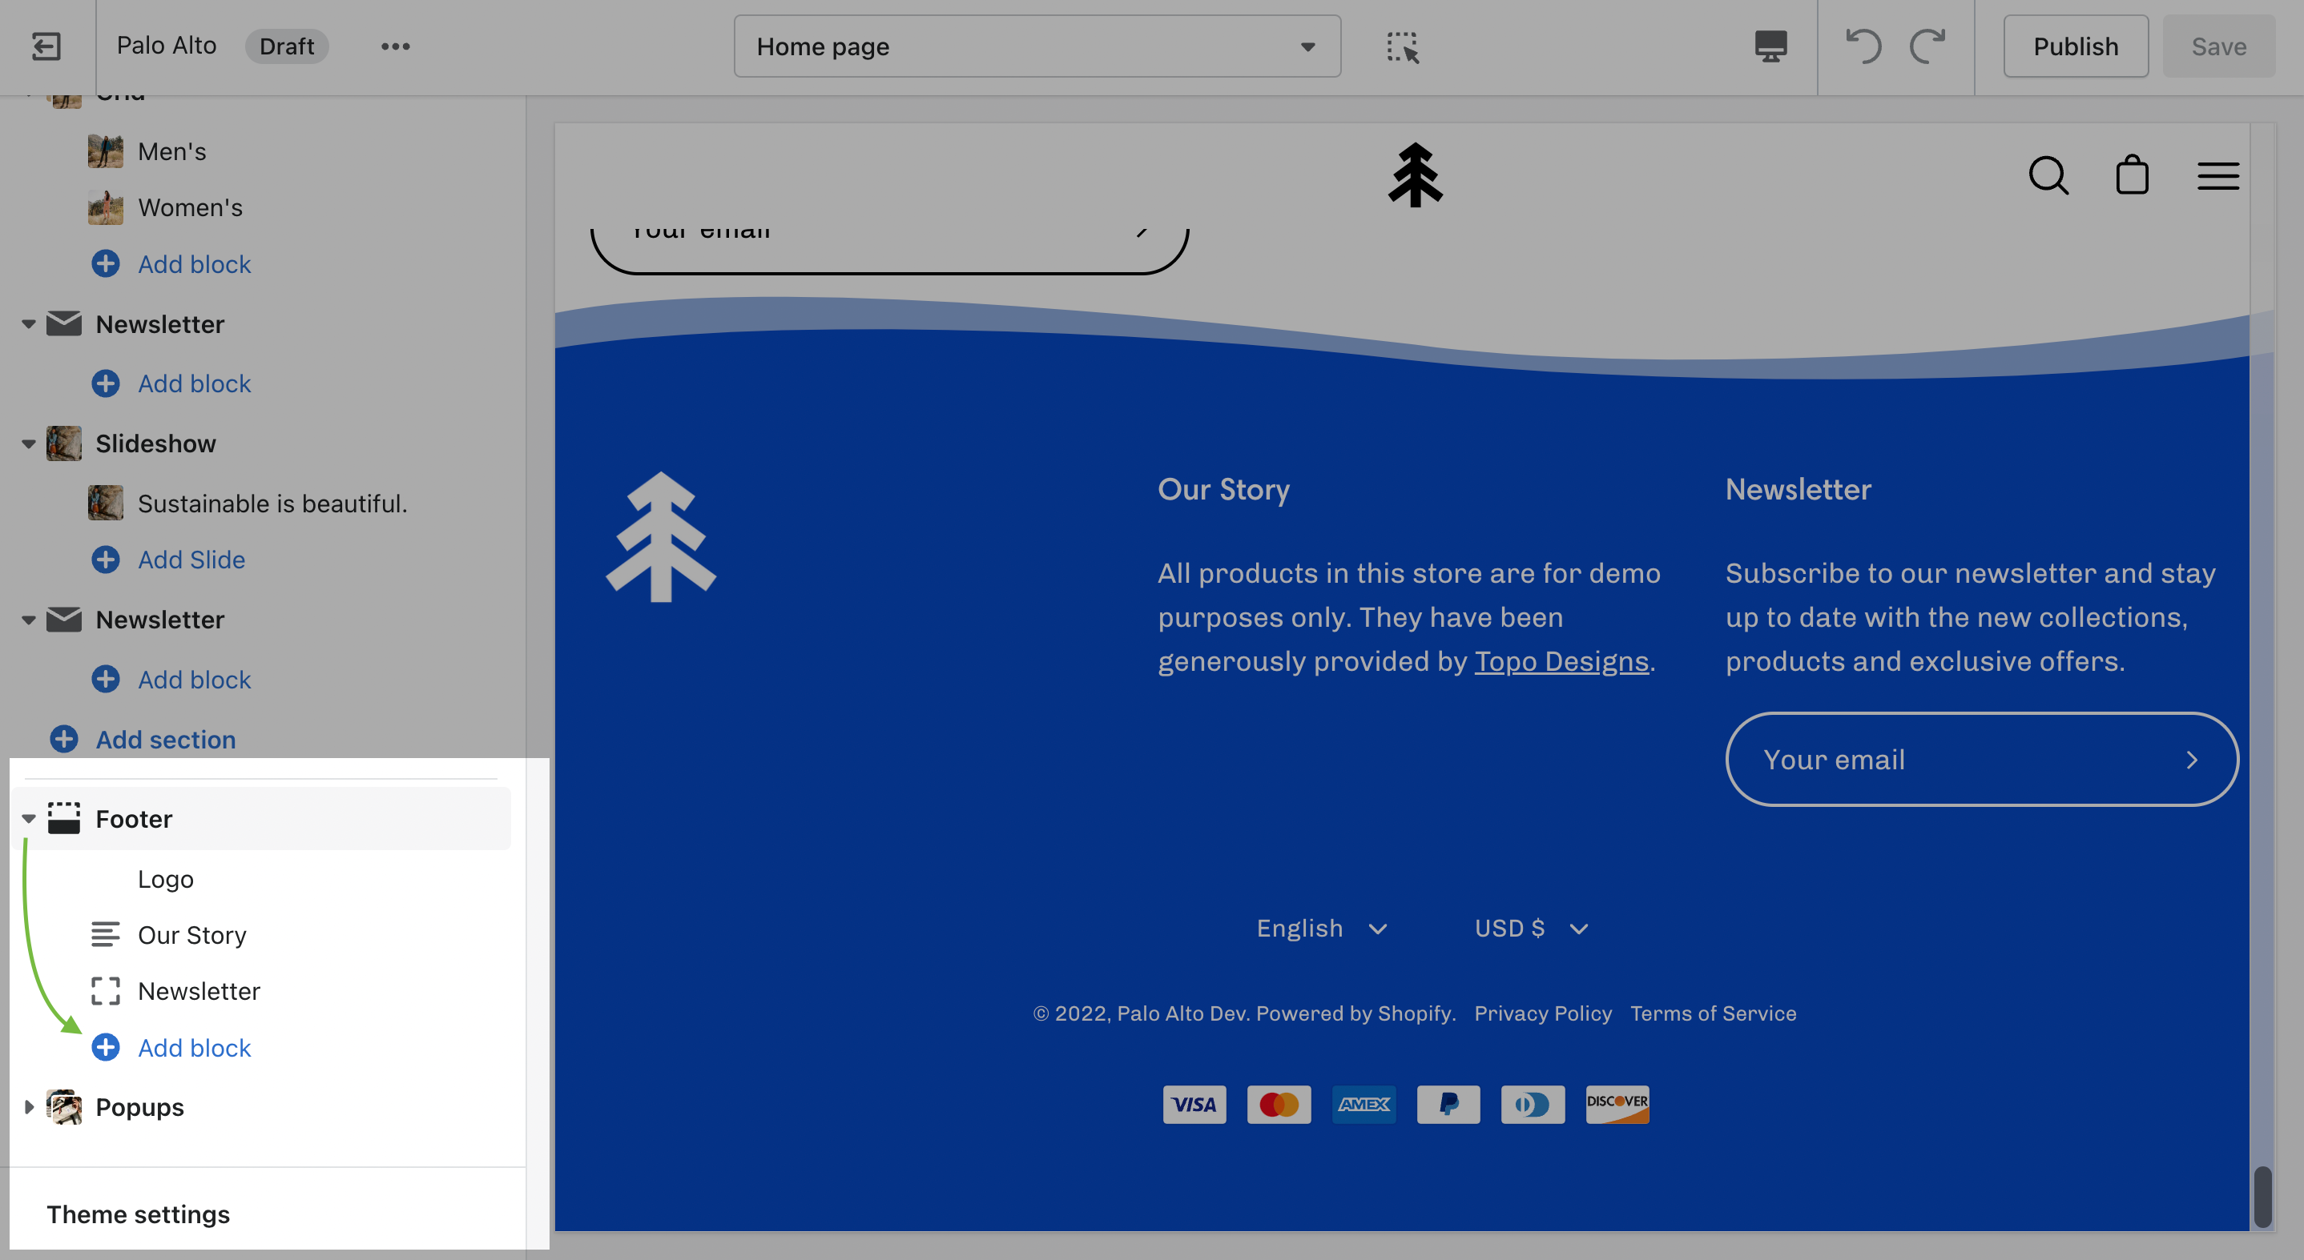Open the three-dots more actions menu
This screenshot has width=2304, height=1260.
[x=395, y=46]
